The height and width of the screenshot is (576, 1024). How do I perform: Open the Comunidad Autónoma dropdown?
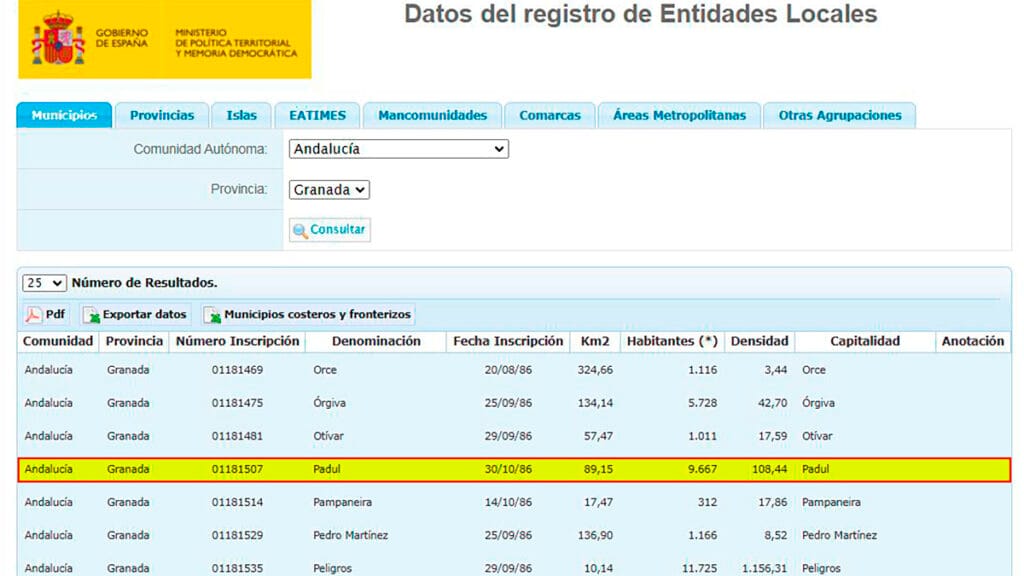pyautogui.click(x=398, y=148)
